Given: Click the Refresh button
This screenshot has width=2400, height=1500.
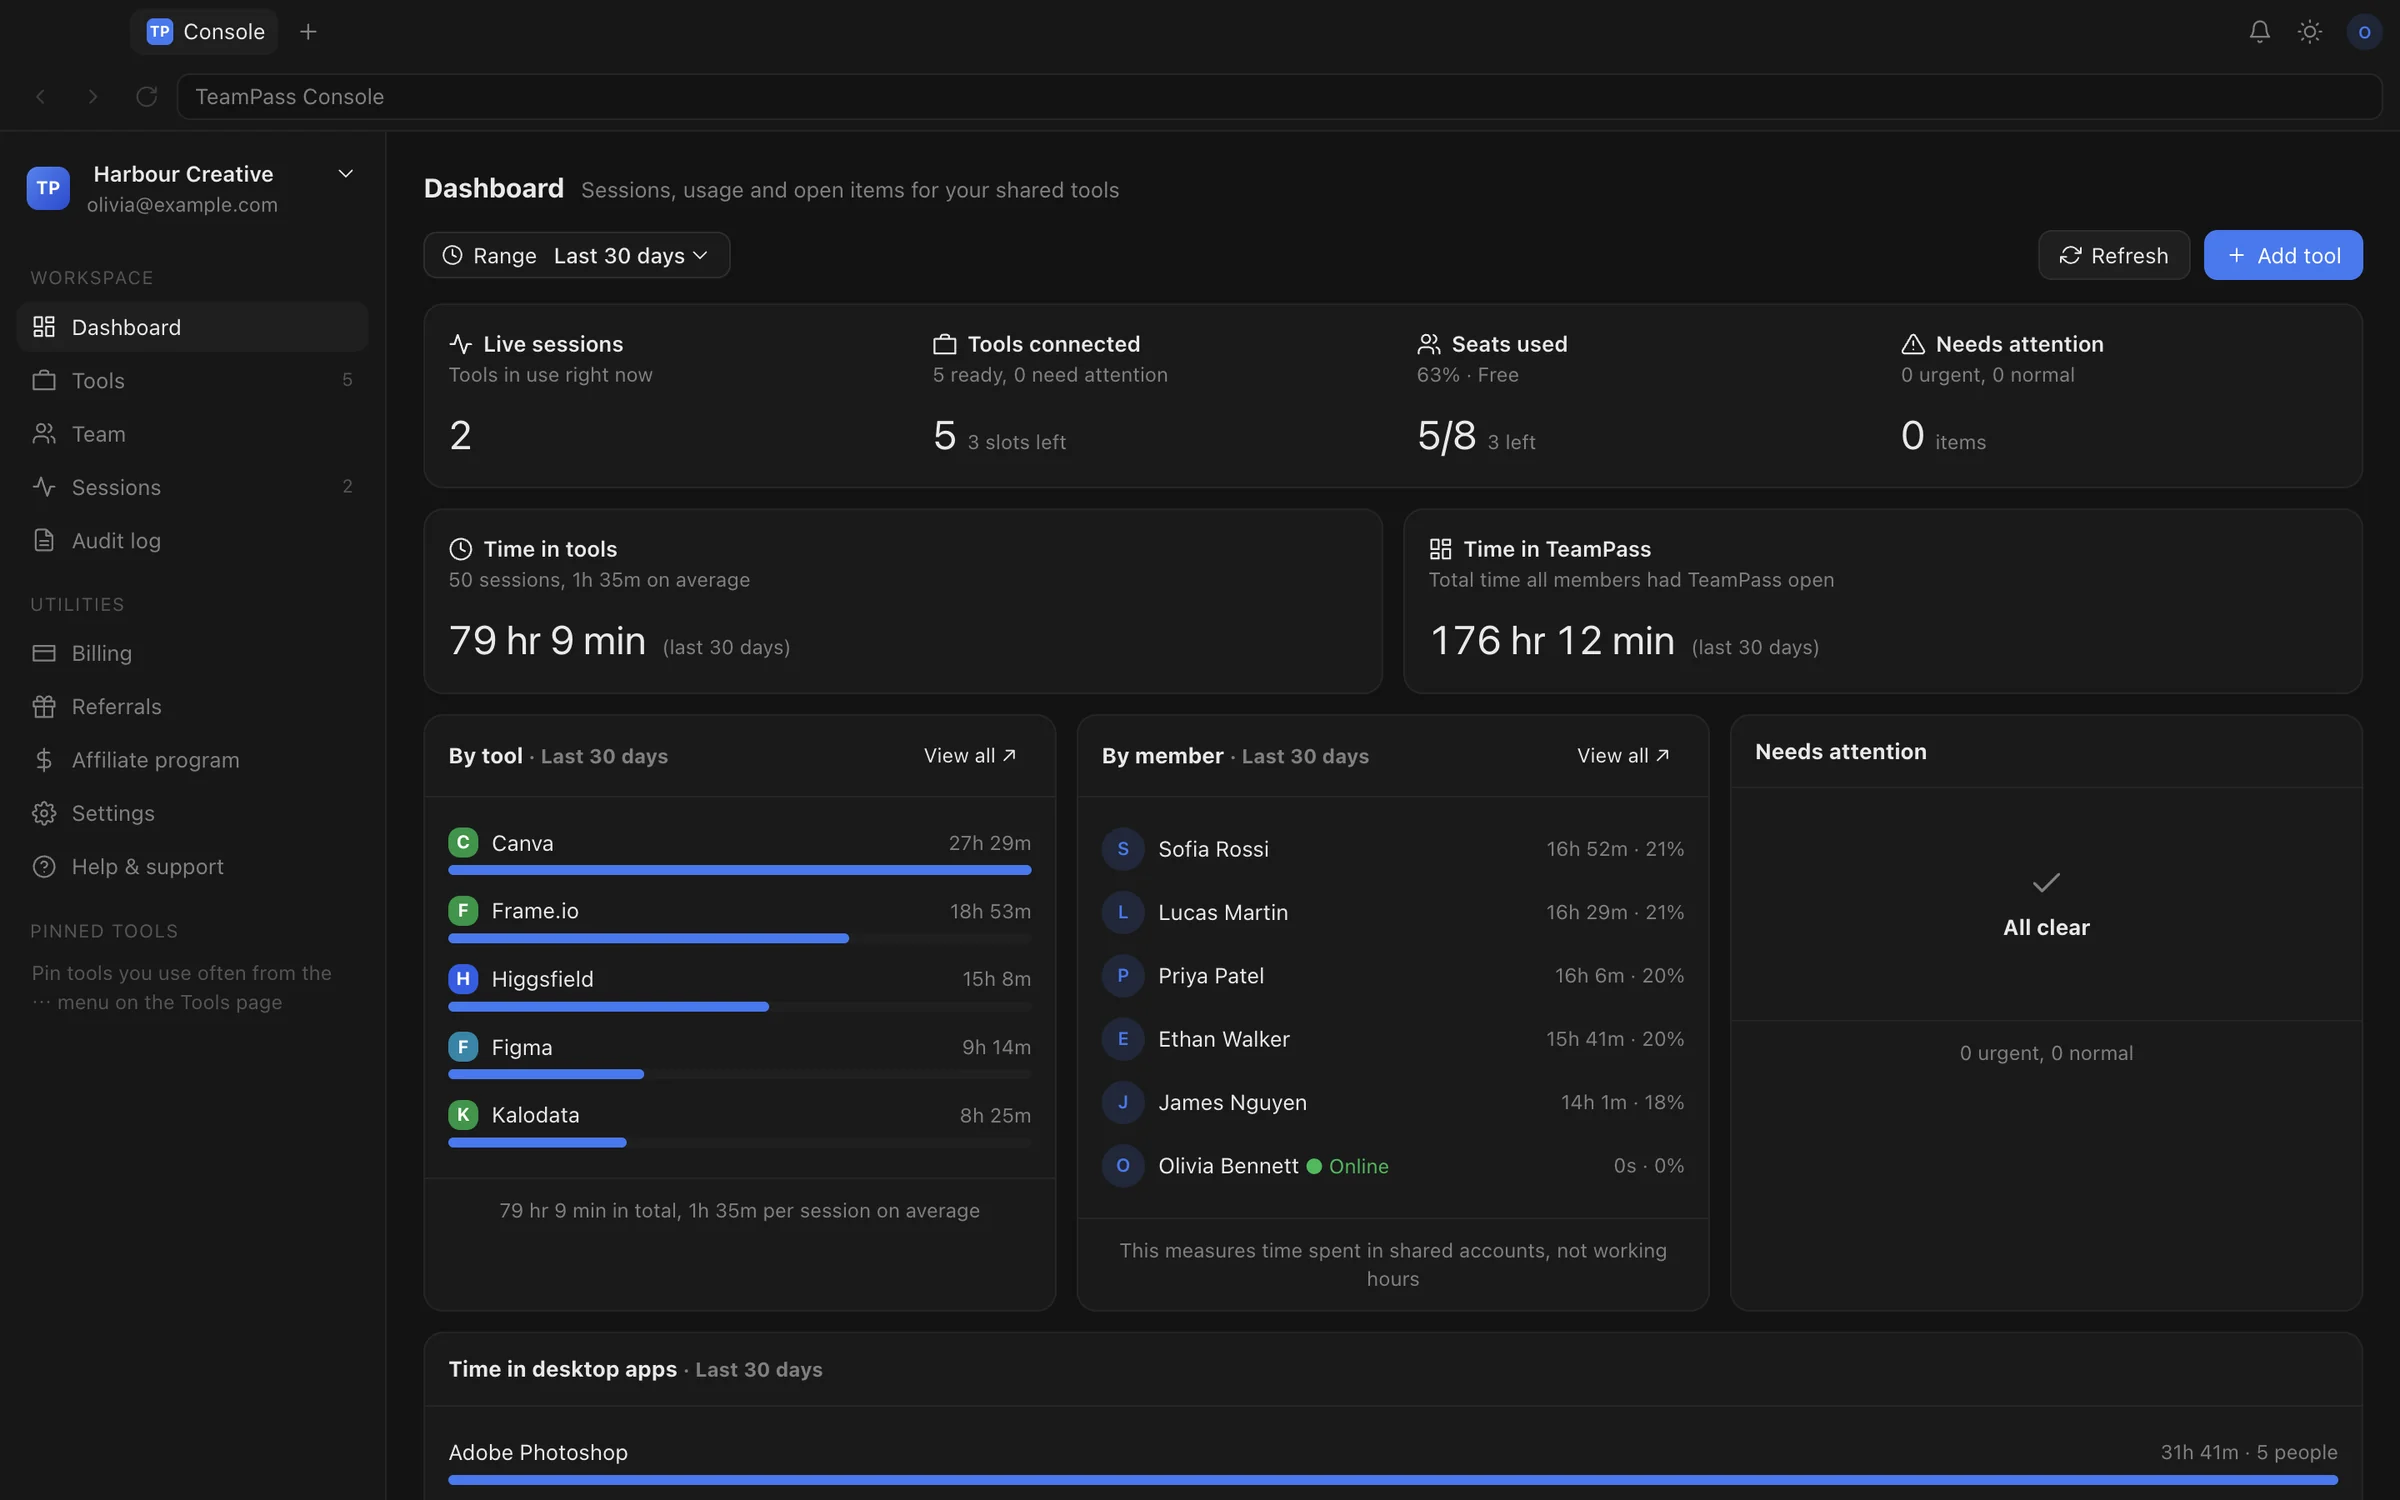Looking at the screenshot, I should 2113,255.
